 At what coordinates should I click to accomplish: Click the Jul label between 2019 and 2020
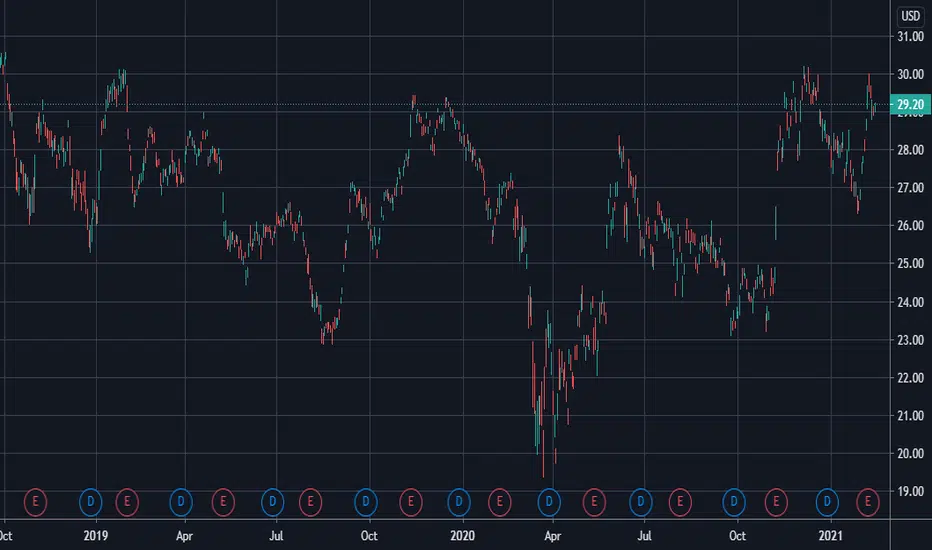click(x=276, y=536)
